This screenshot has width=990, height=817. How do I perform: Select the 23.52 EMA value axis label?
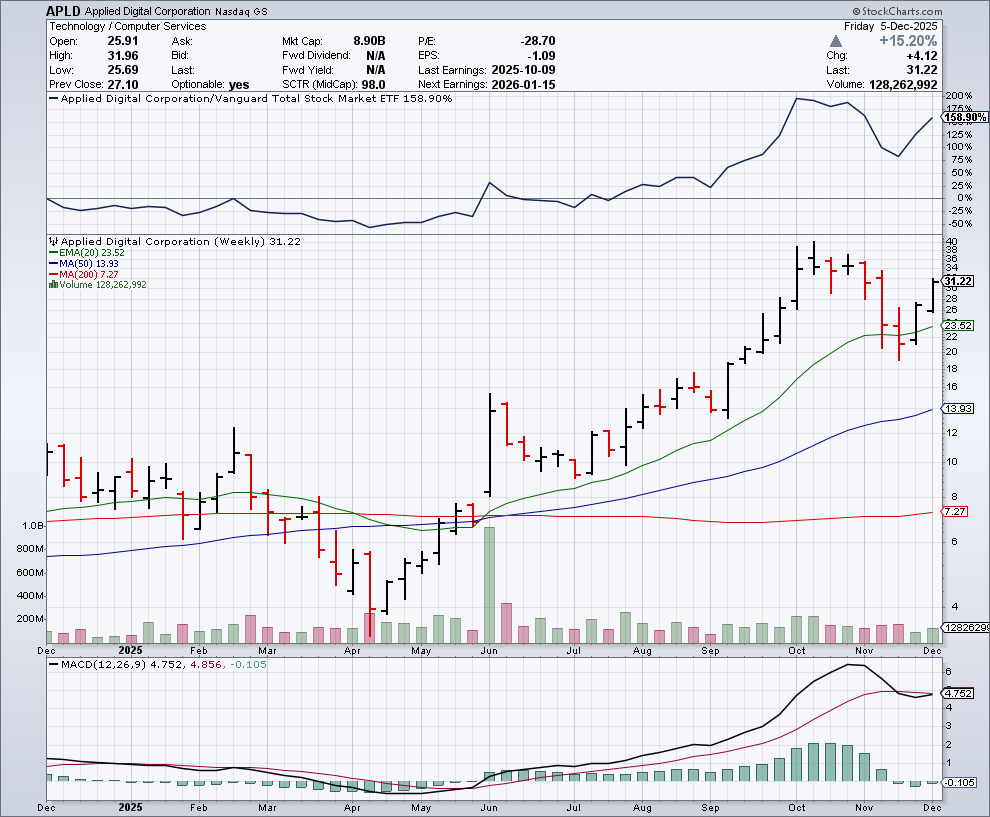959,326
